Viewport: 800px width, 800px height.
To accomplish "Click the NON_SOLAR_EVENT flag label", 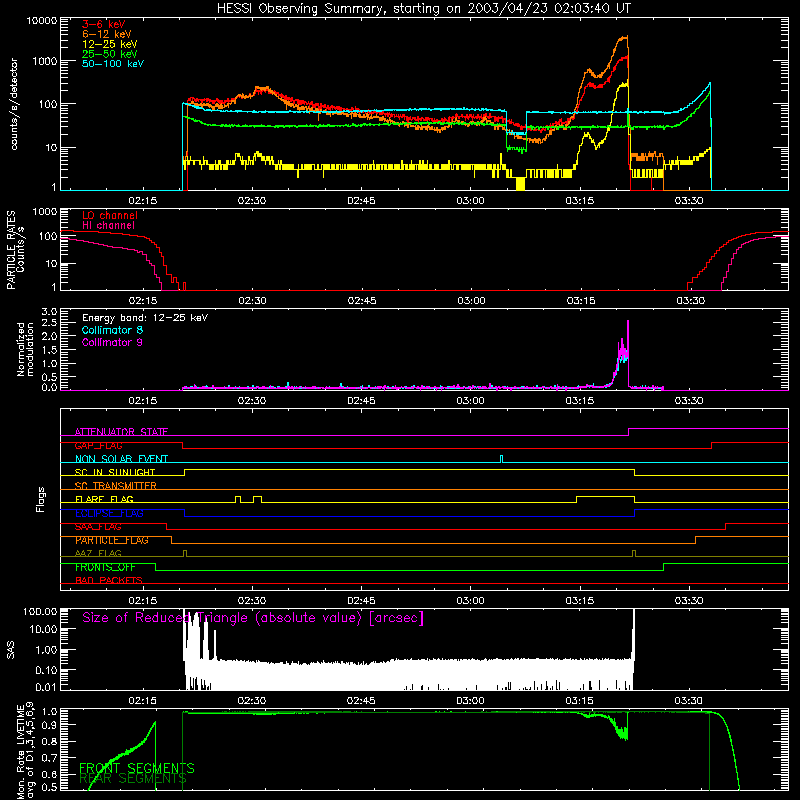I will [x=121, y=459].
